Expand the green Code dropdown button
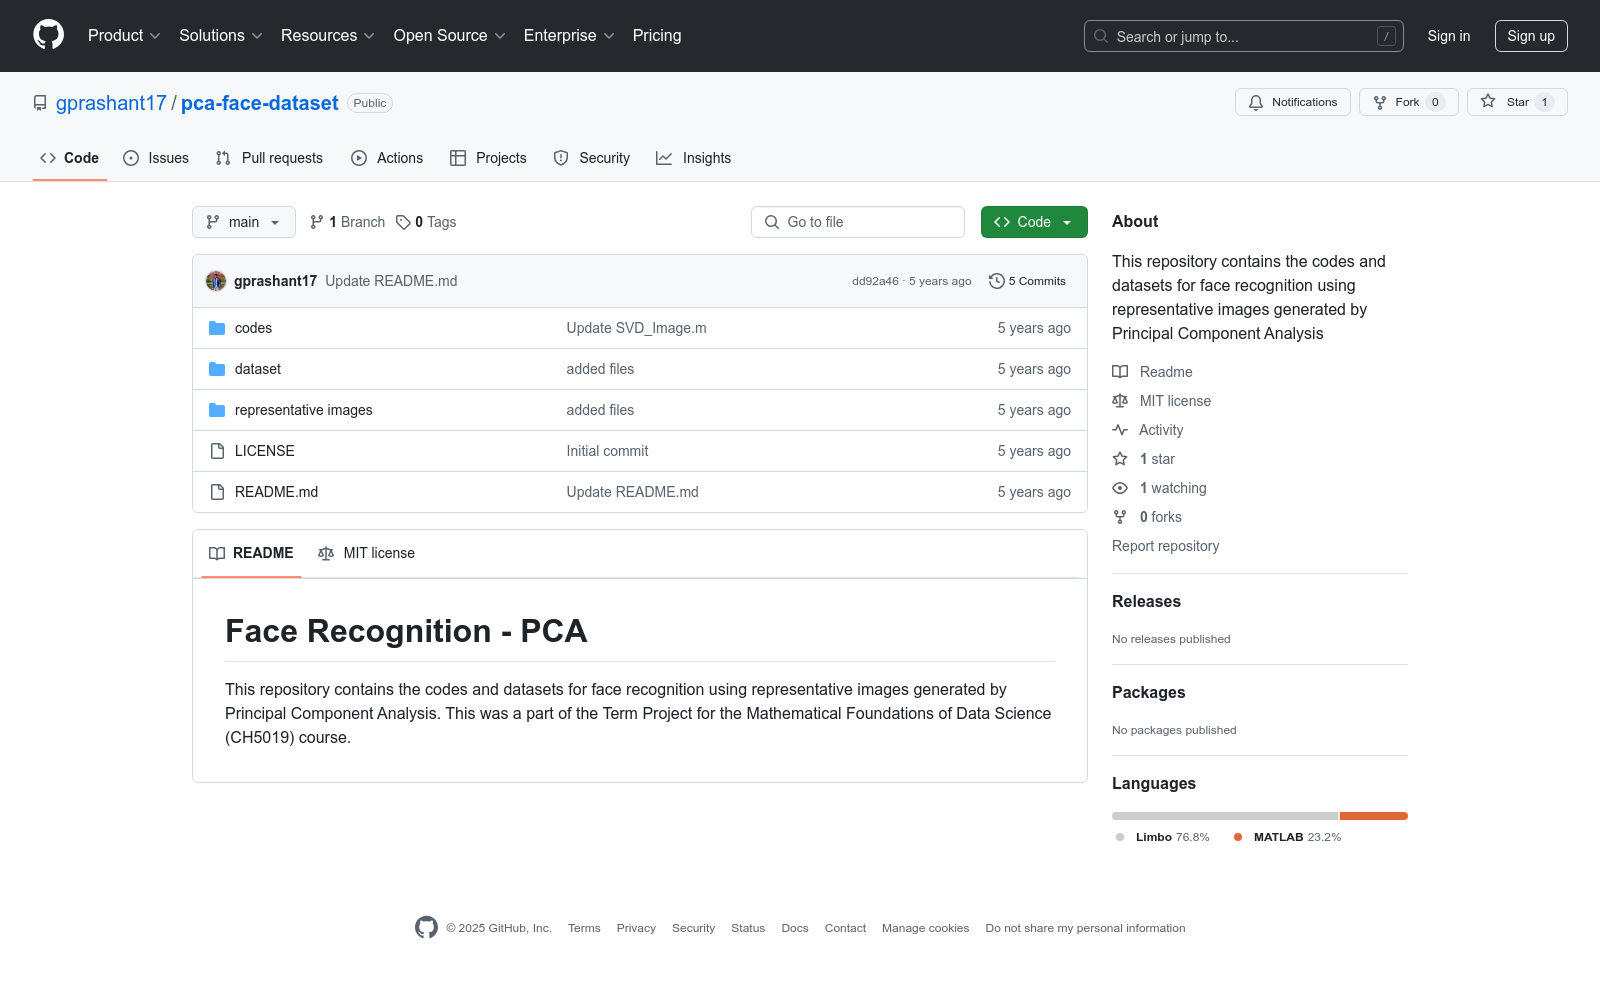1600x1000 pixels. tap(1034, 222)
